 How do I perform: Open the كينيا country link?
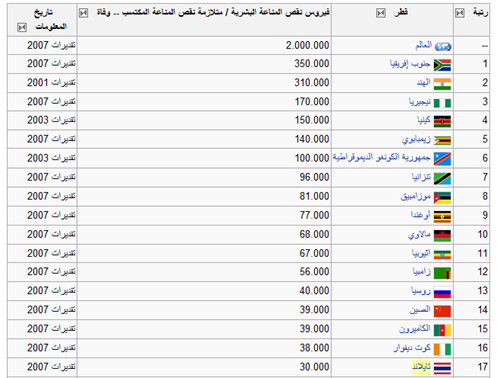tap(424, 120)
